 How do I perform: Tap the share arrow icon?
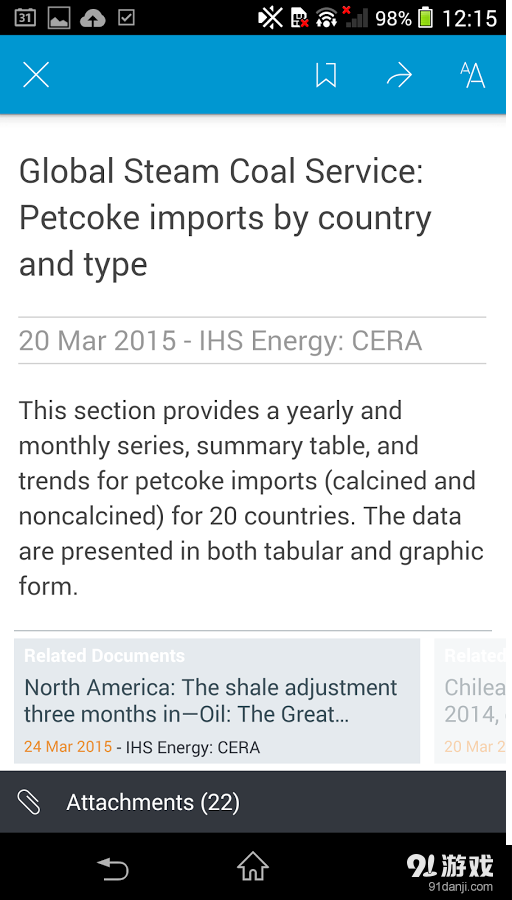pyautogui.click(x=399, y=75)
